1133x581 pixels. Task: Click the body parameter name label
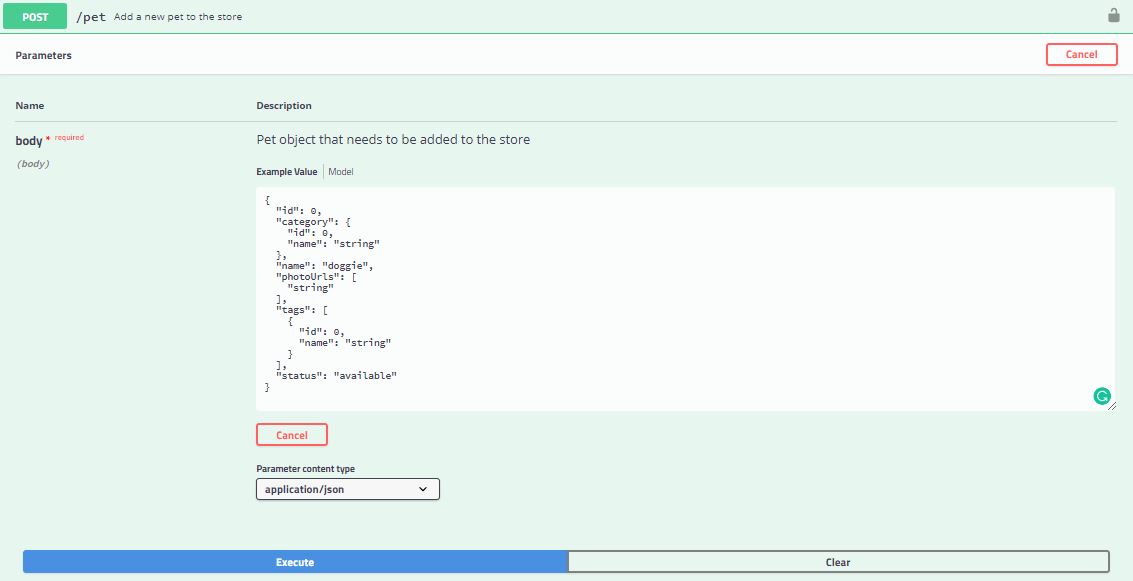(x=29, y=141)
